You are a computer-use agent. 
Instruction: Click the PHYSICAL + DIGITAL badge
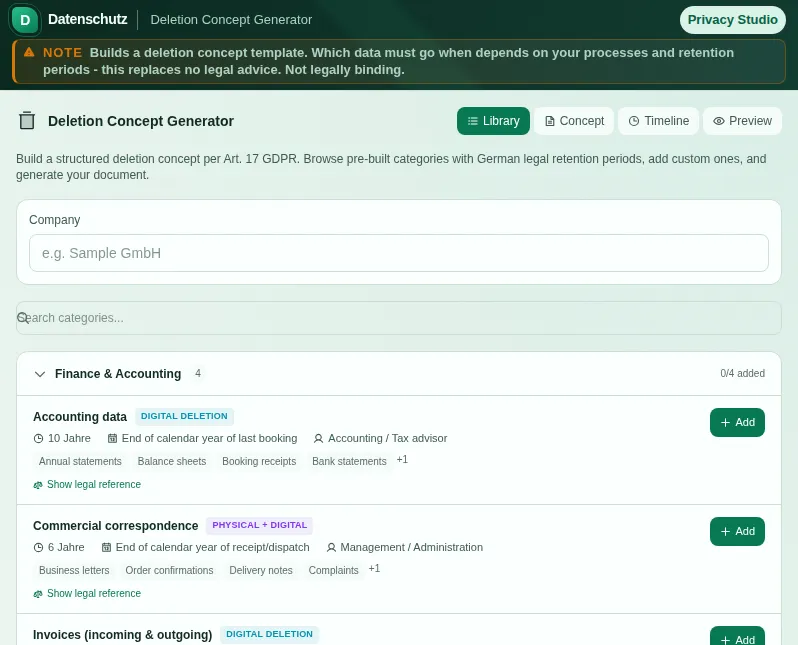260,525
